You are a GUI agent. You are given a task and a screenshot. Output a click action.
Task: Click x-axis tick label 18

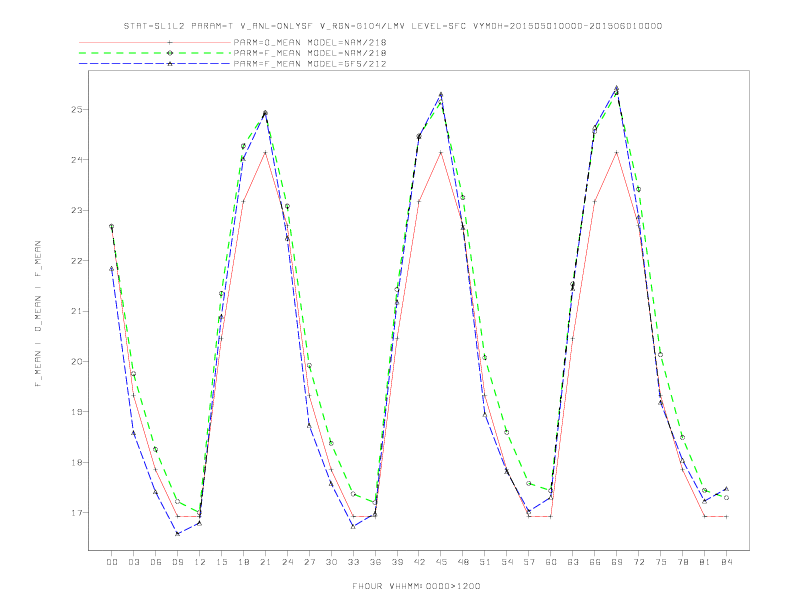pos(243,562)
